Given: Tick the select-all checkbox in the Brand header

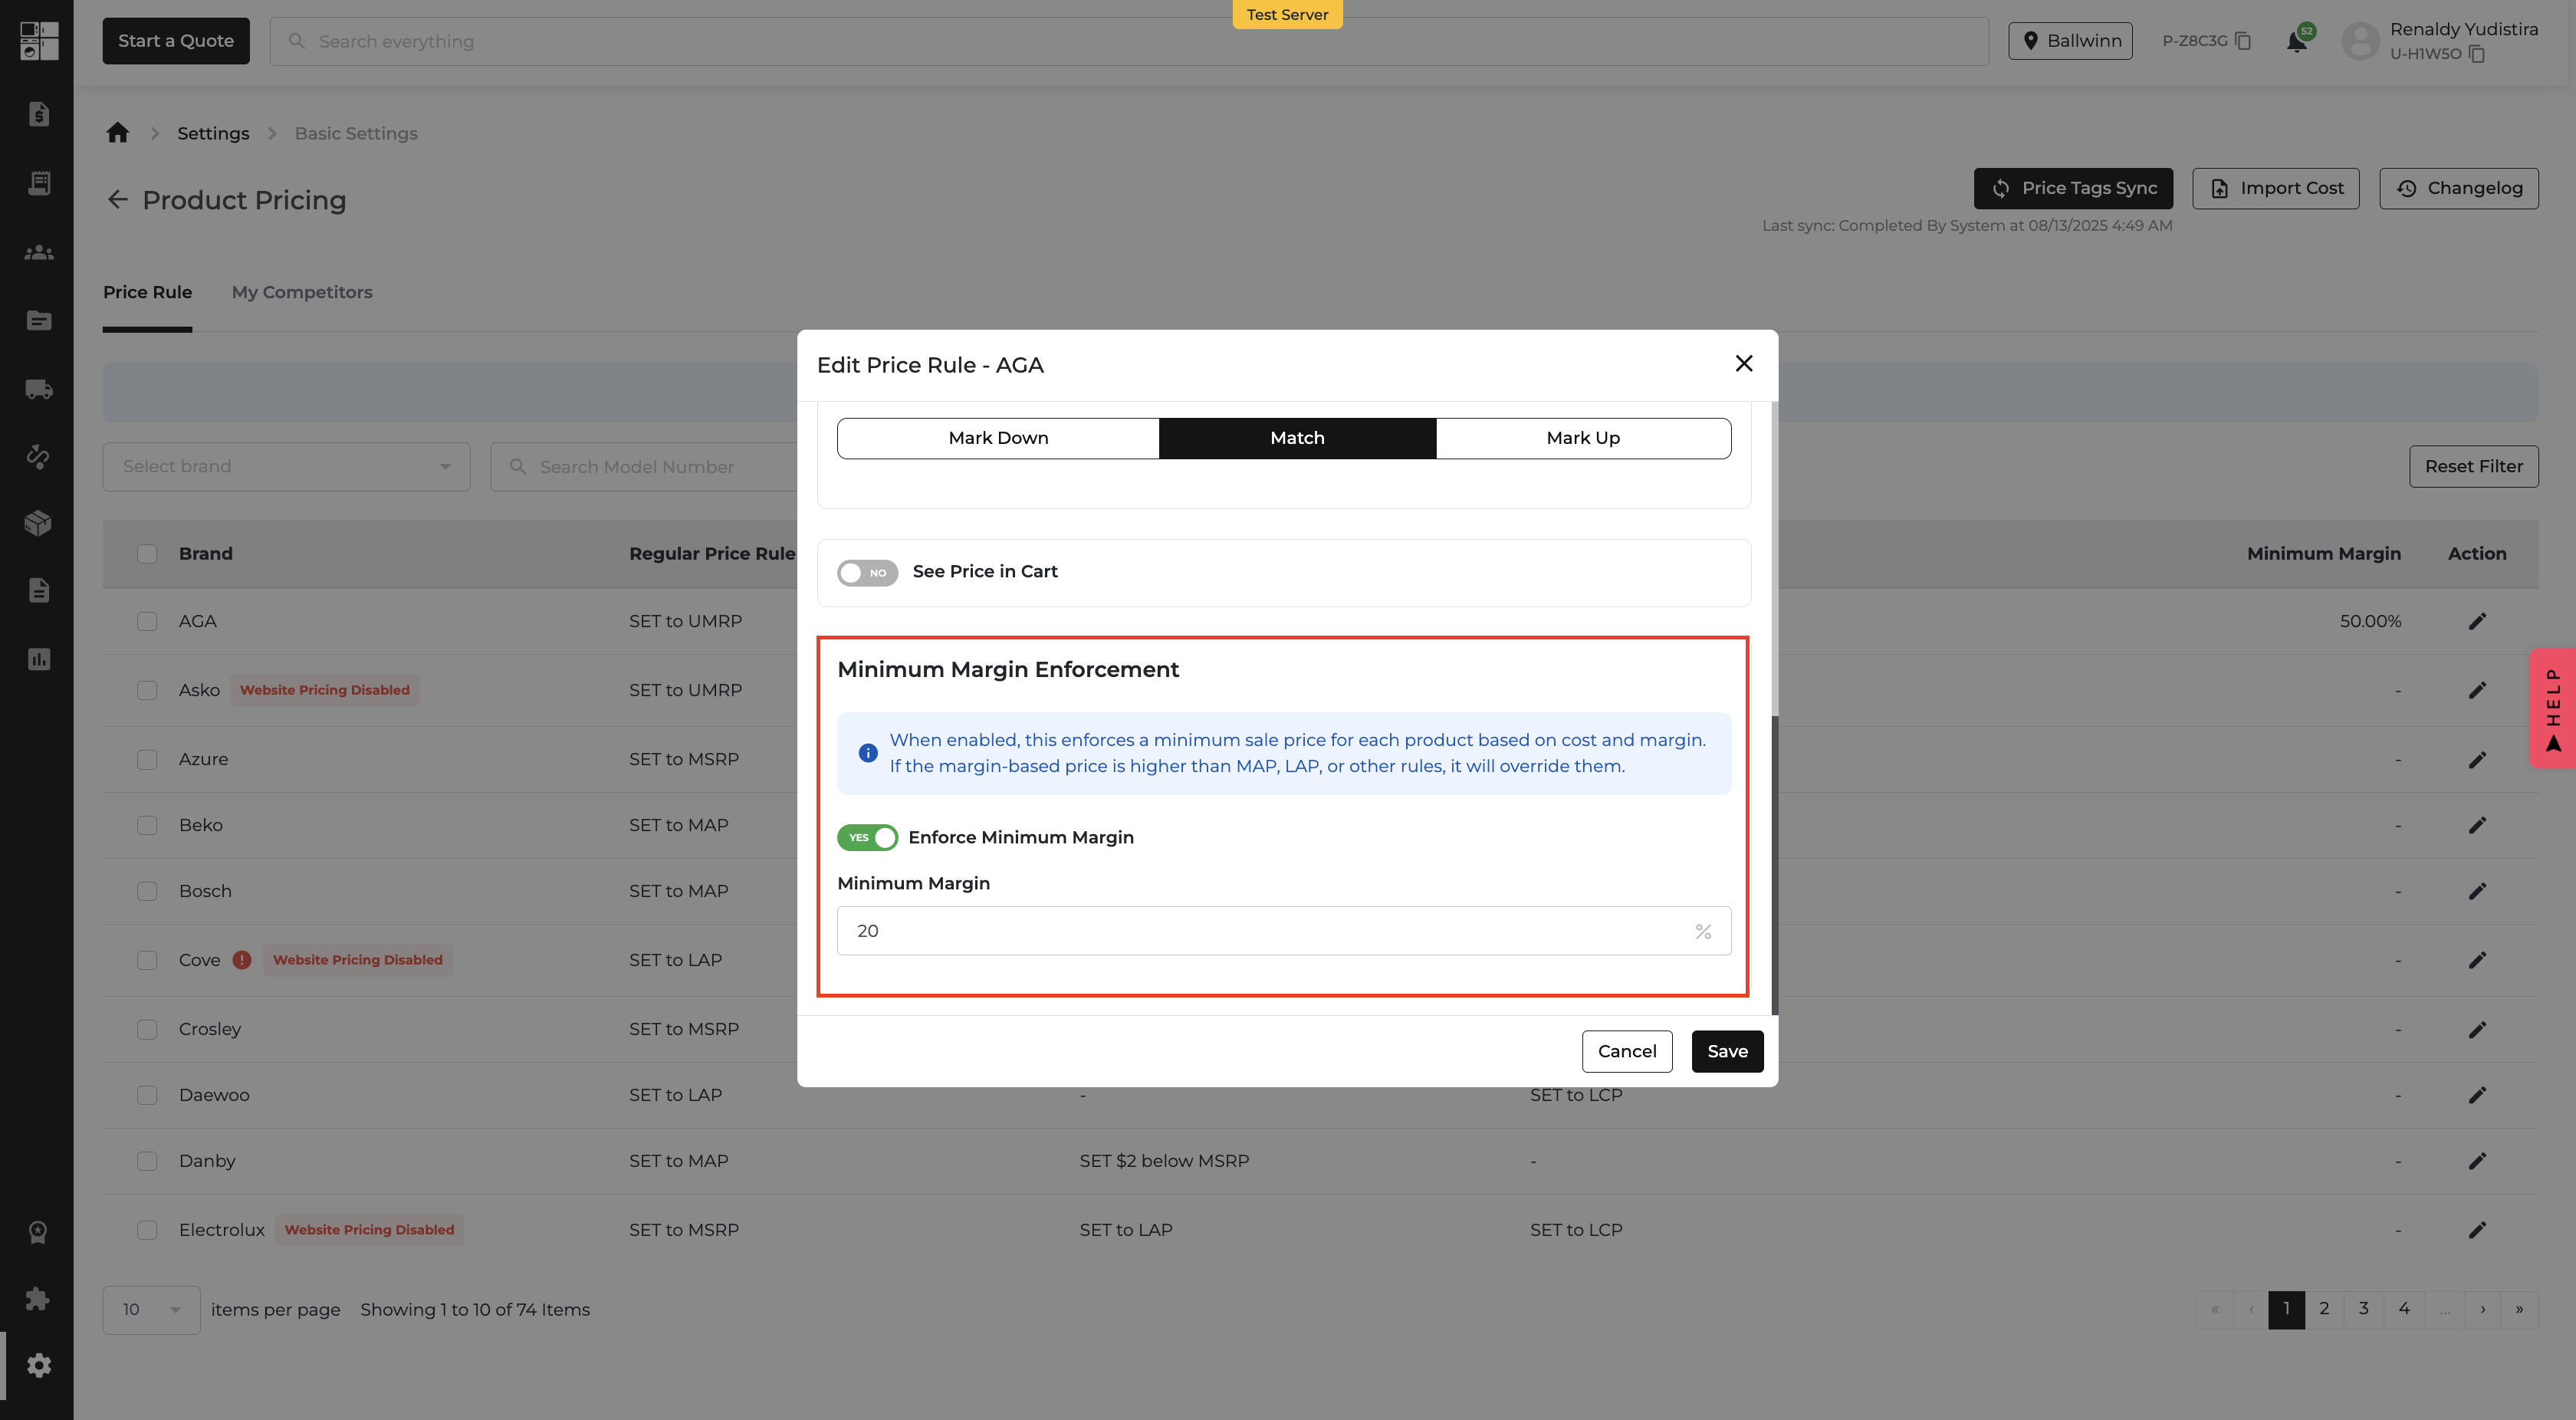Looking at the screenshot, I should [147, 554].
